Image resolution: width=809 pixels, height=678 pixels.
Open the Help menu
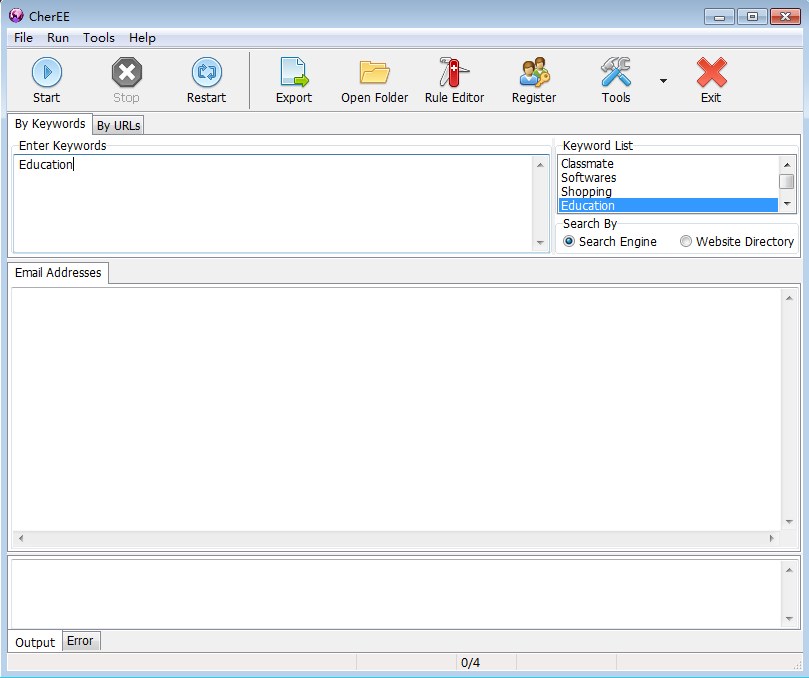click(x=142, y=38)
